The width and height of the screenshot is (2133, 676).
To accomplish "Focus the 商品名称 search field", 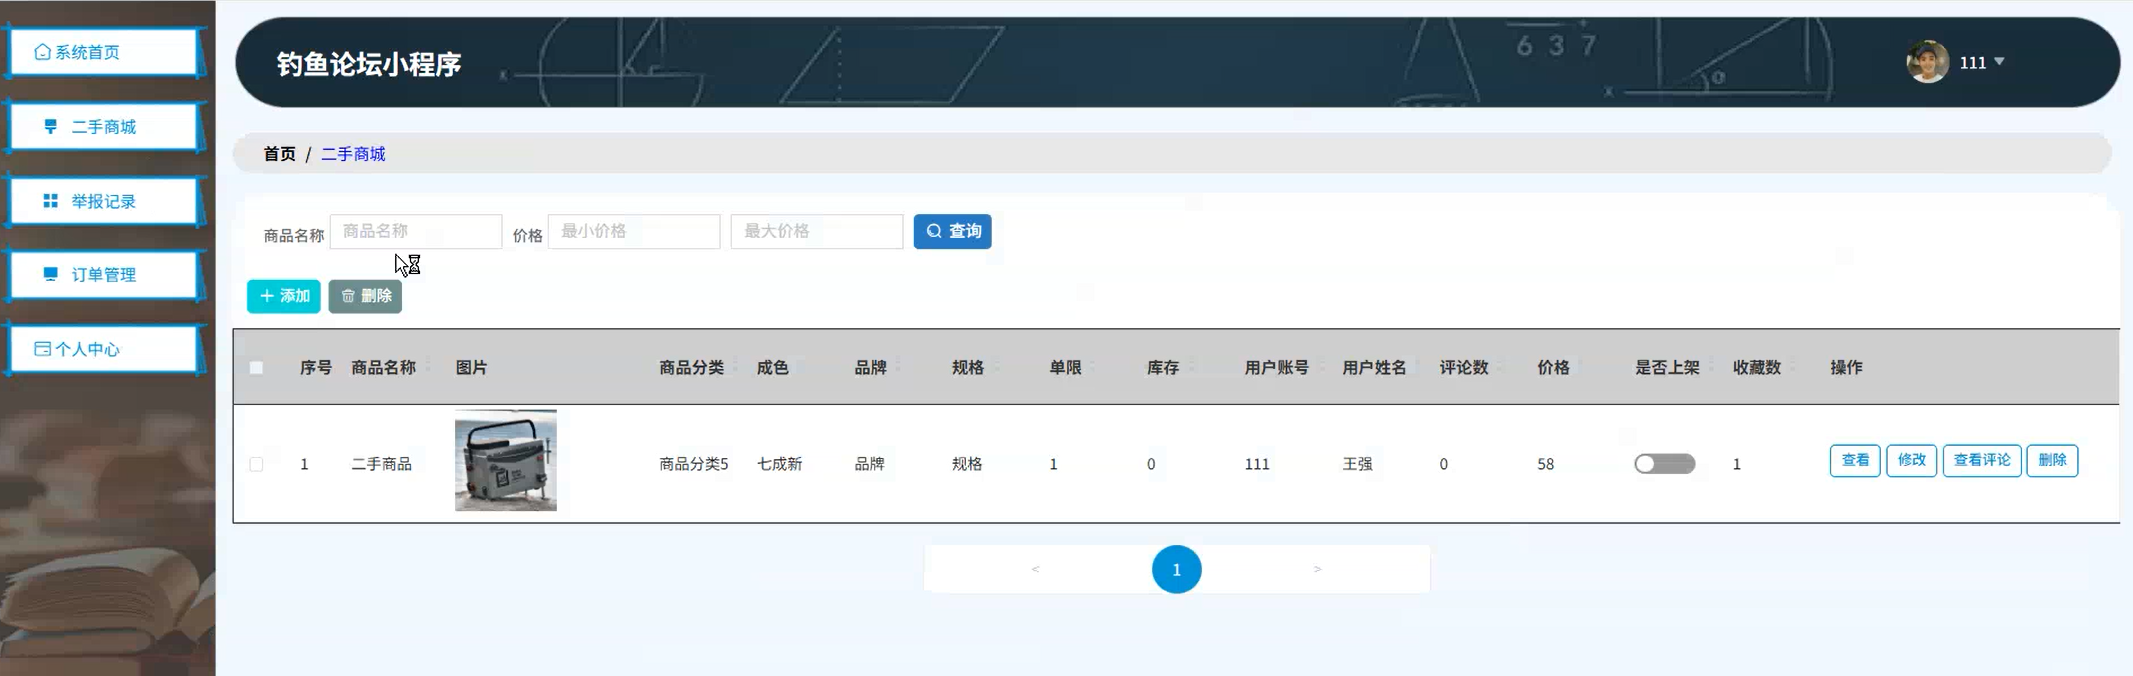I will pyautogui.click(x=416, y=231).
